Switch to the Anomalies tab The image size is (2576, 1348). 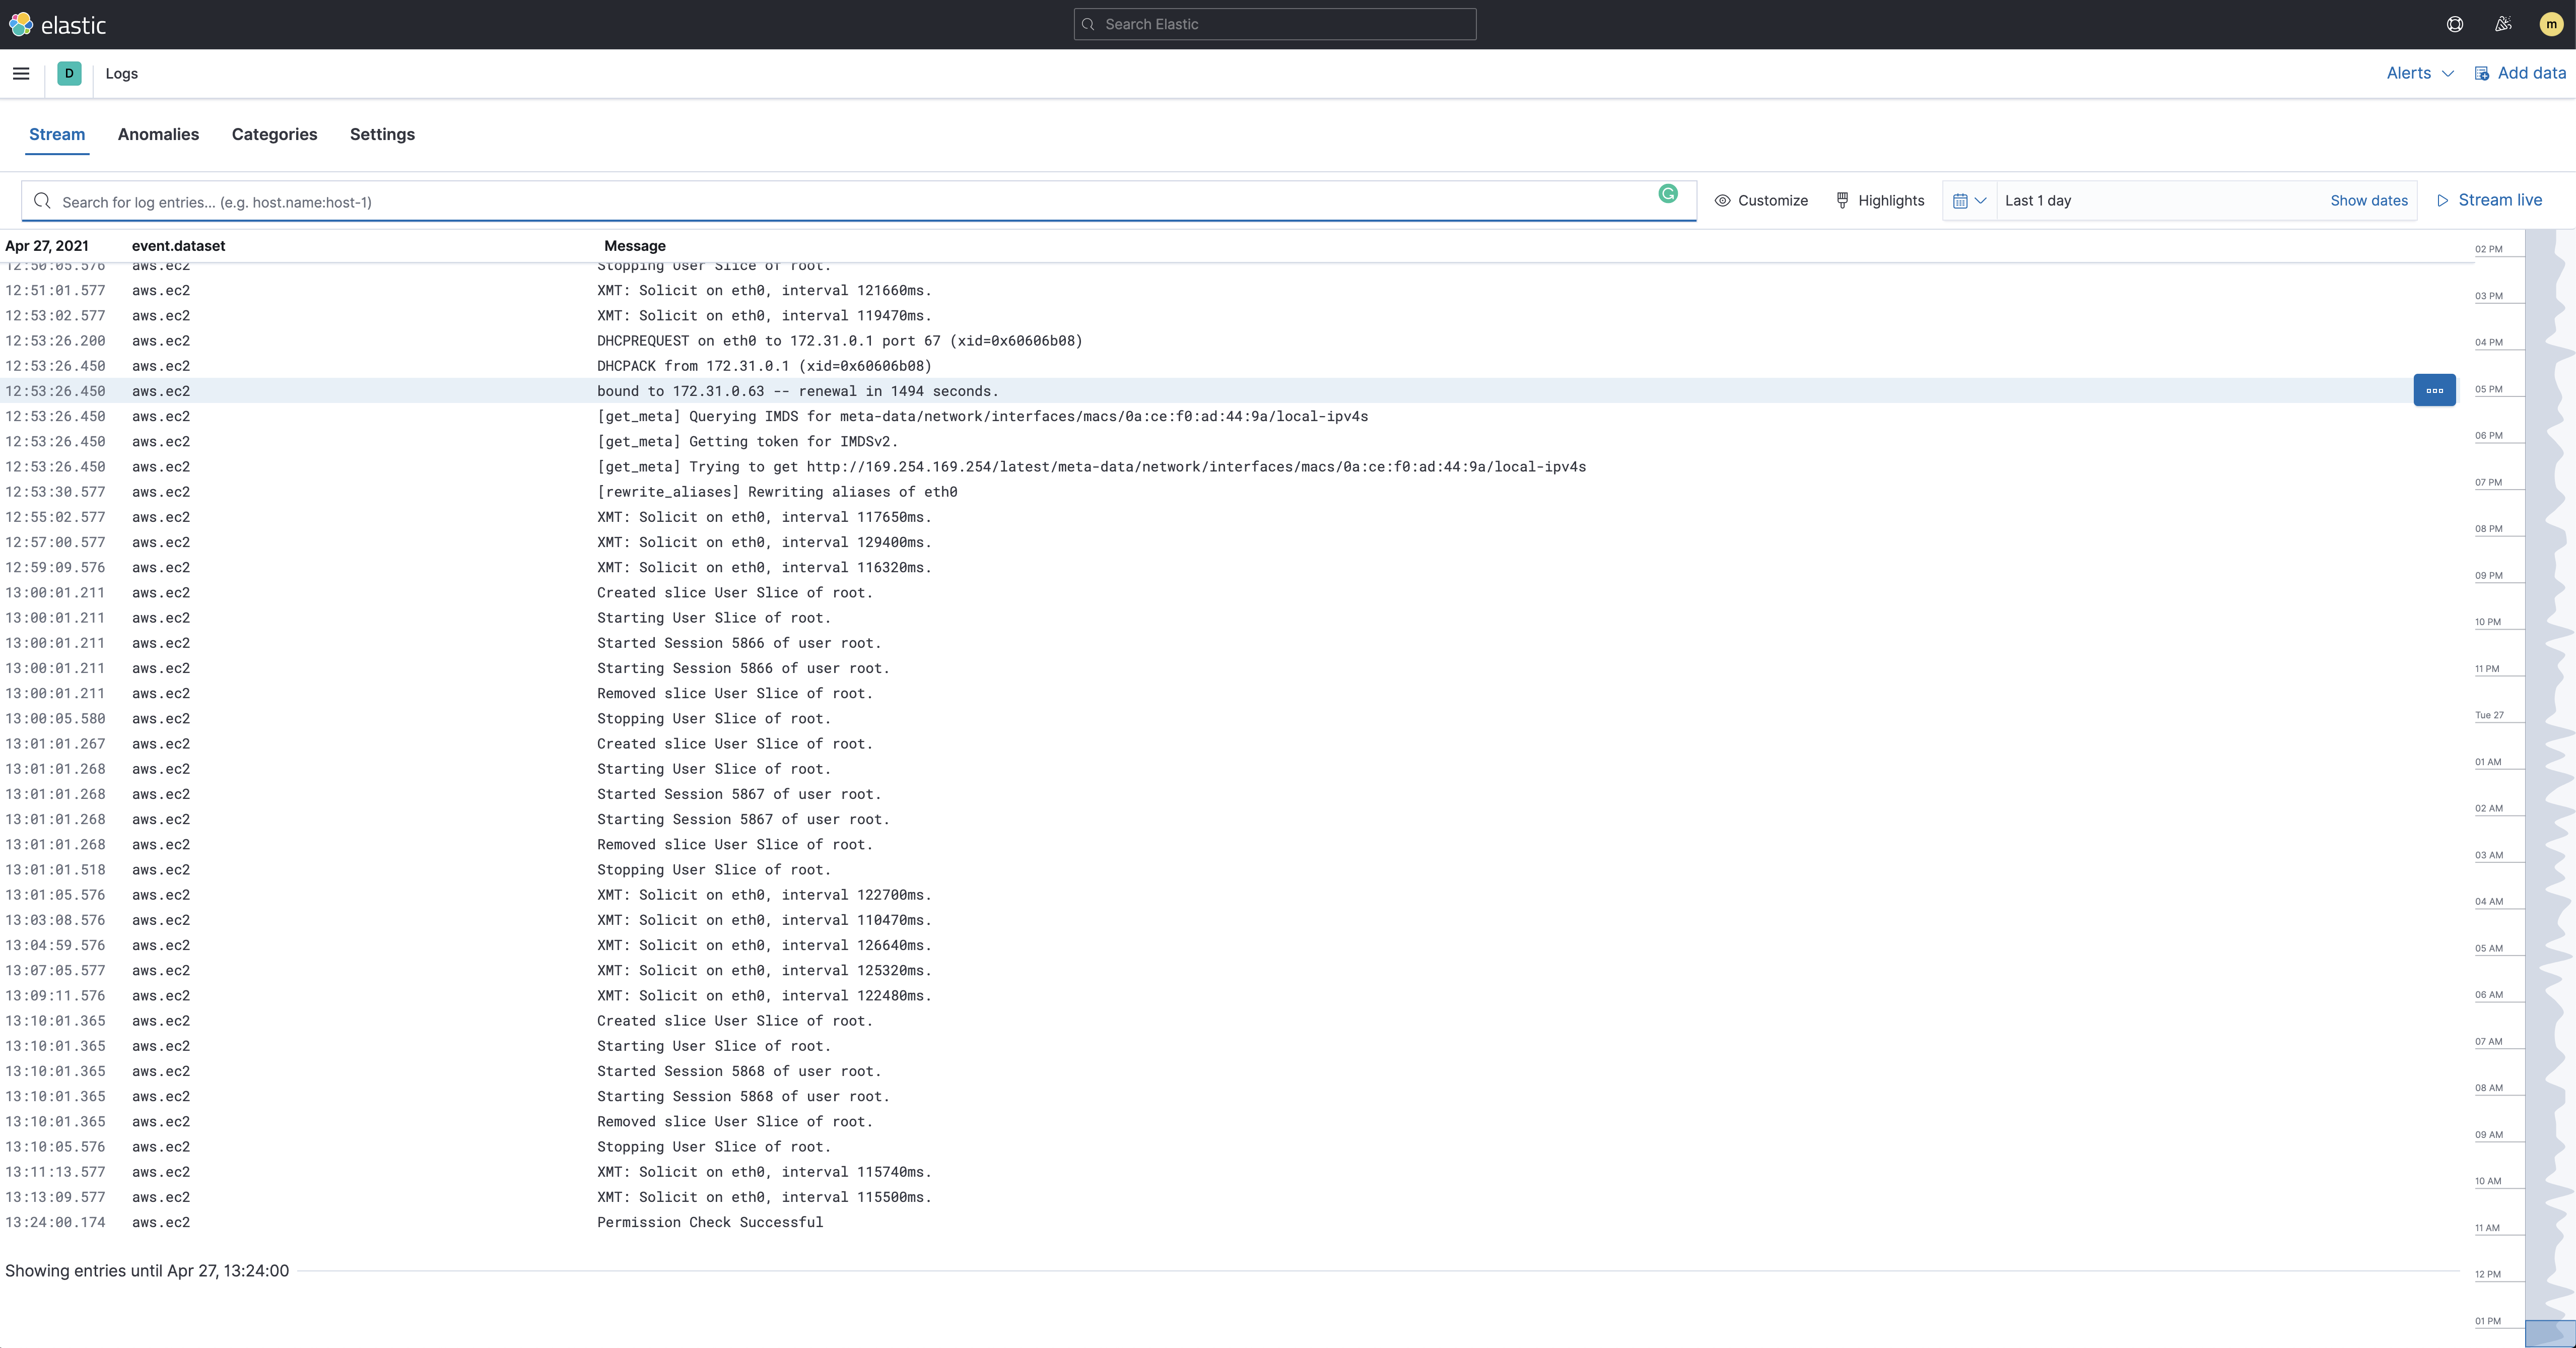(x=158, y=134)
